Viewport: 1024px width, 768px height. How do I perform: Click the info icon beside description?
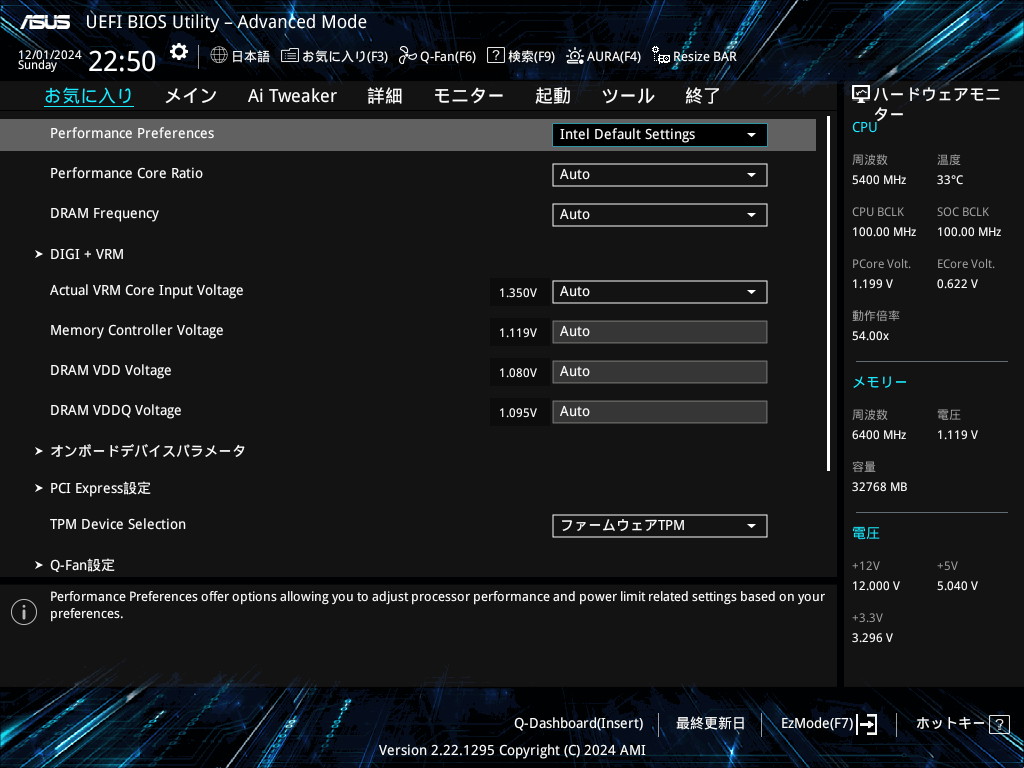(x=24, y=612)
